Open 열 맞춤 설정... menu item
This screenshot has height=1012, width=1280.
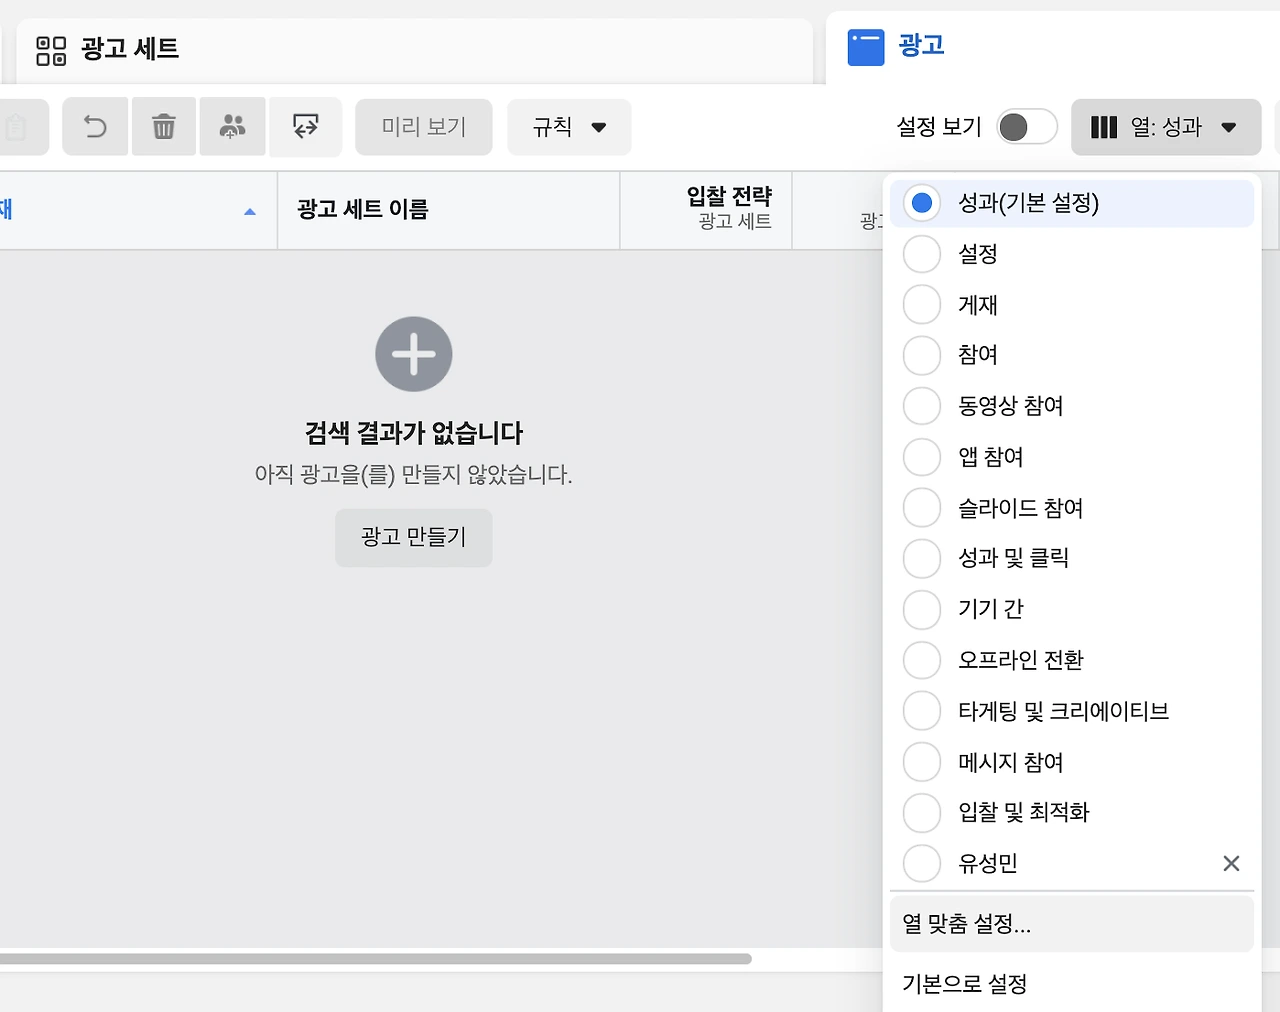click(x=1071, y=923)
